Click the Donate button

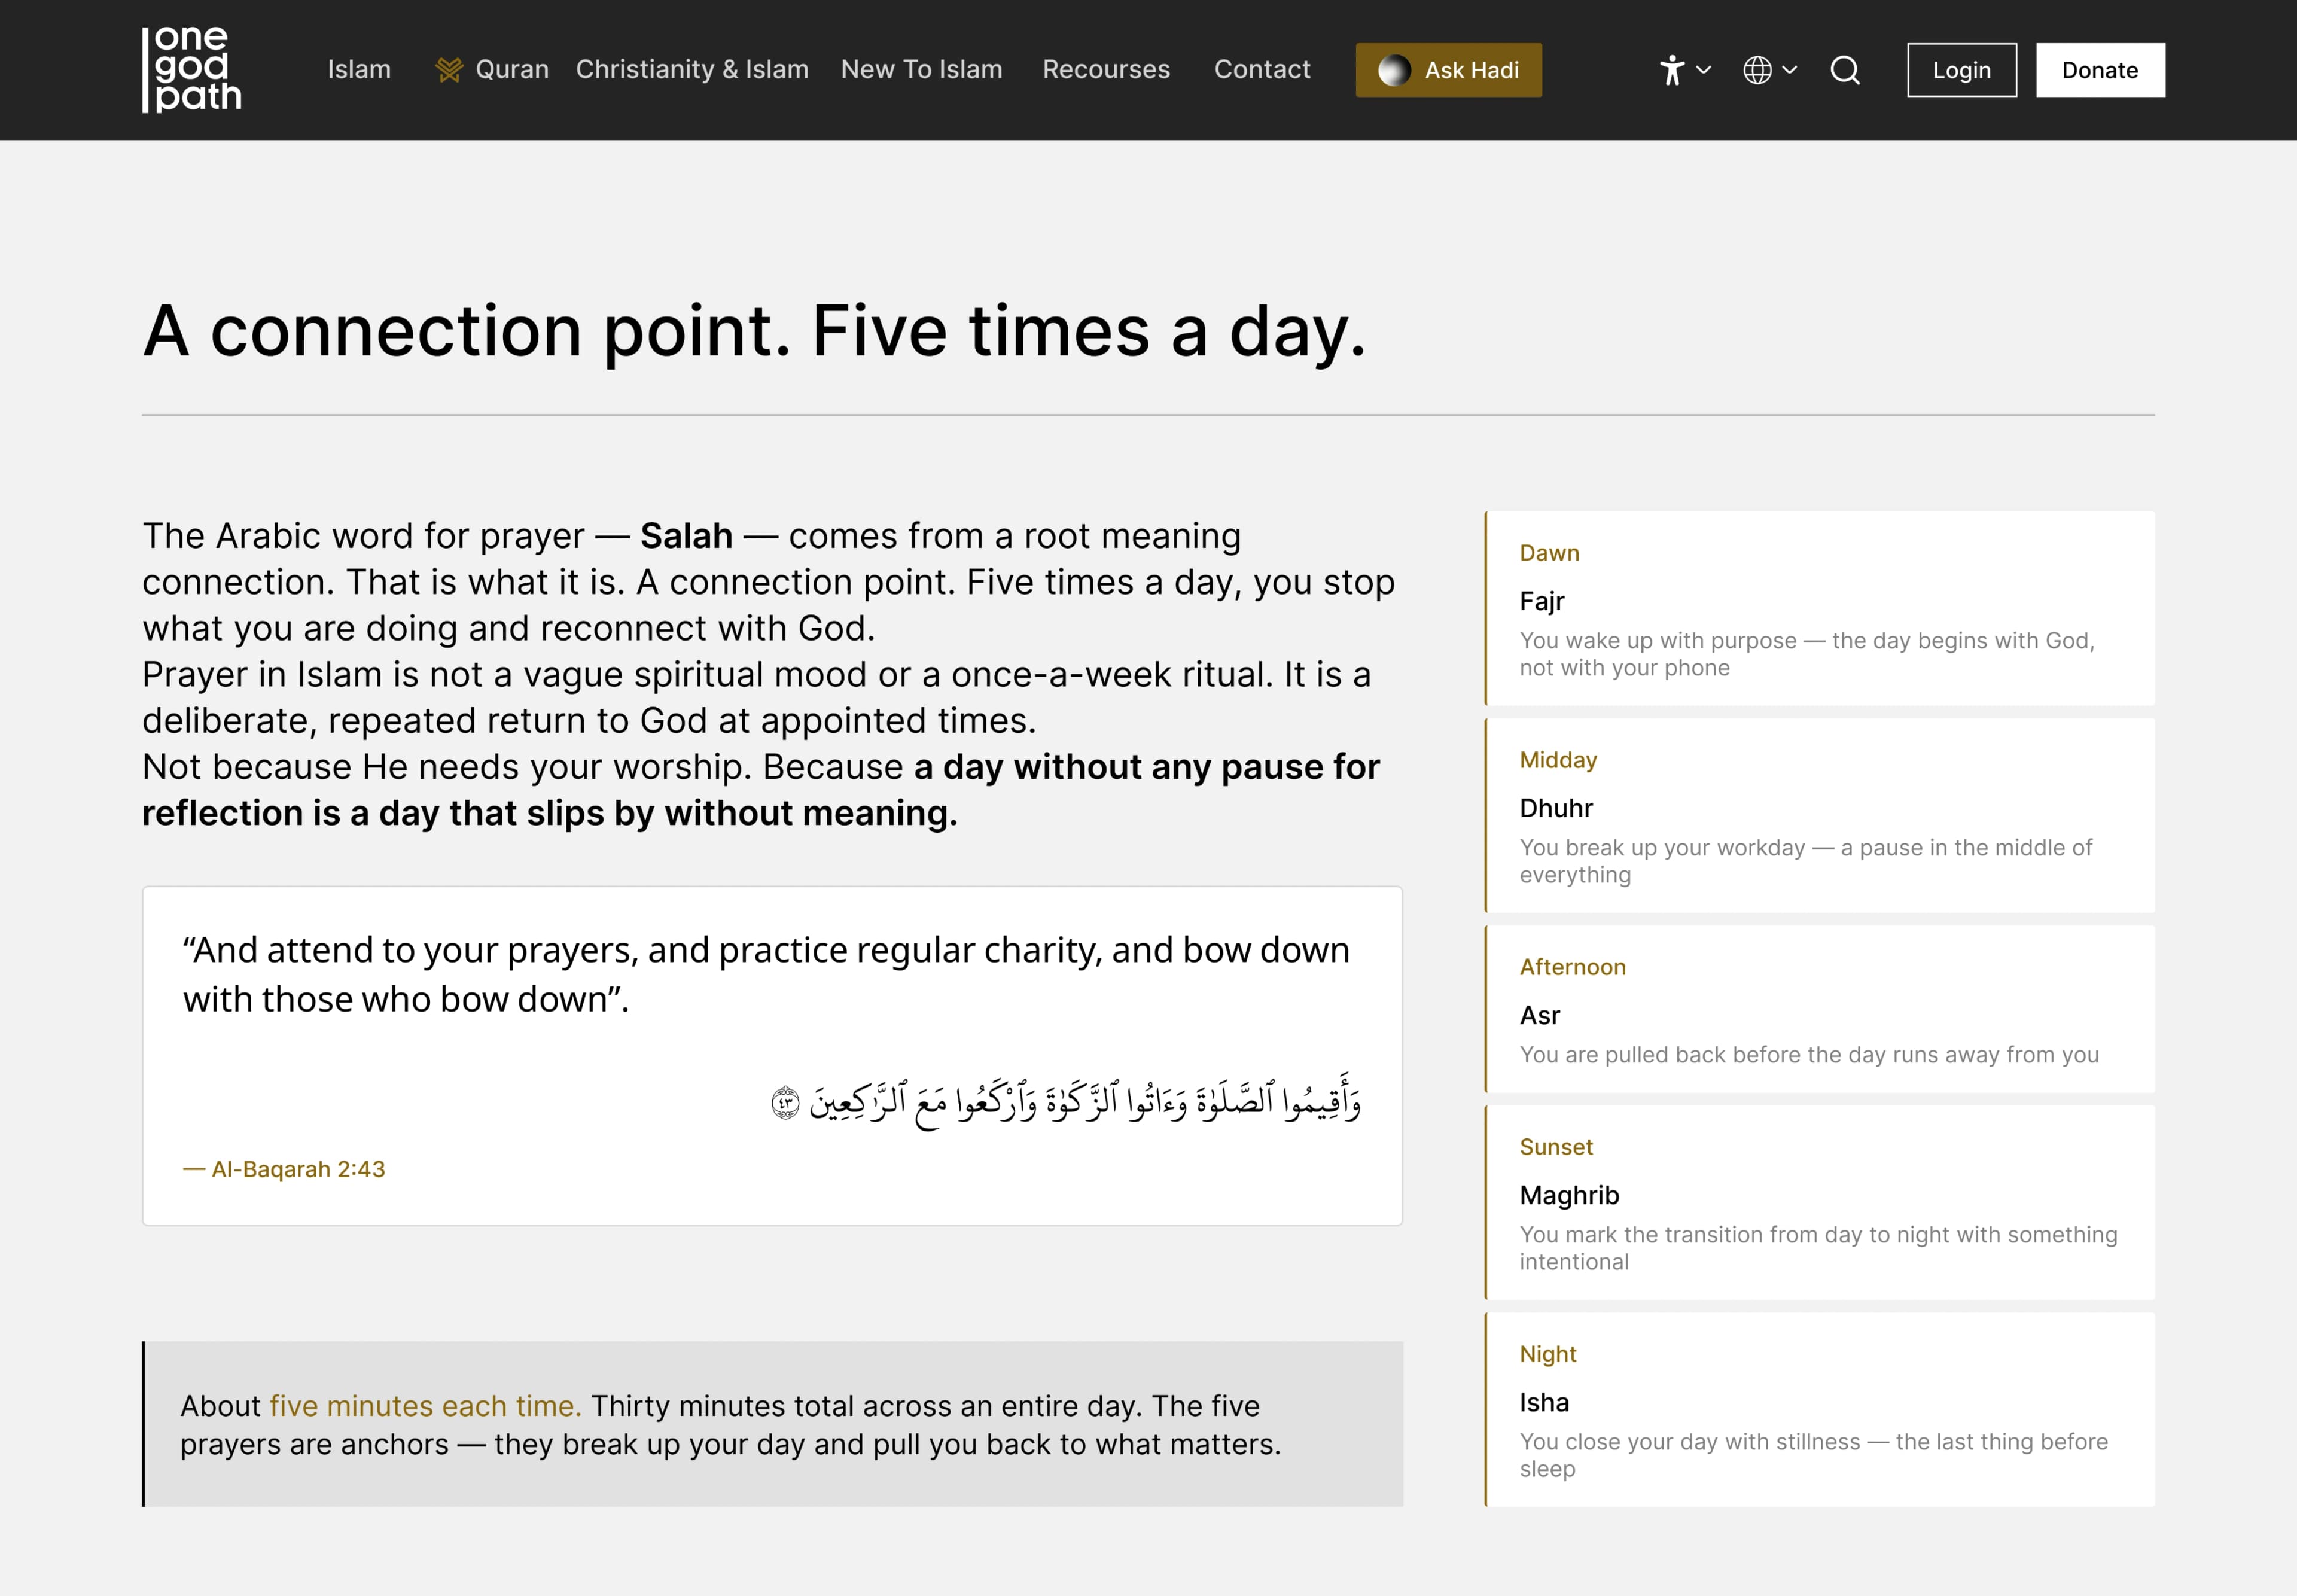coord(2100,70)
